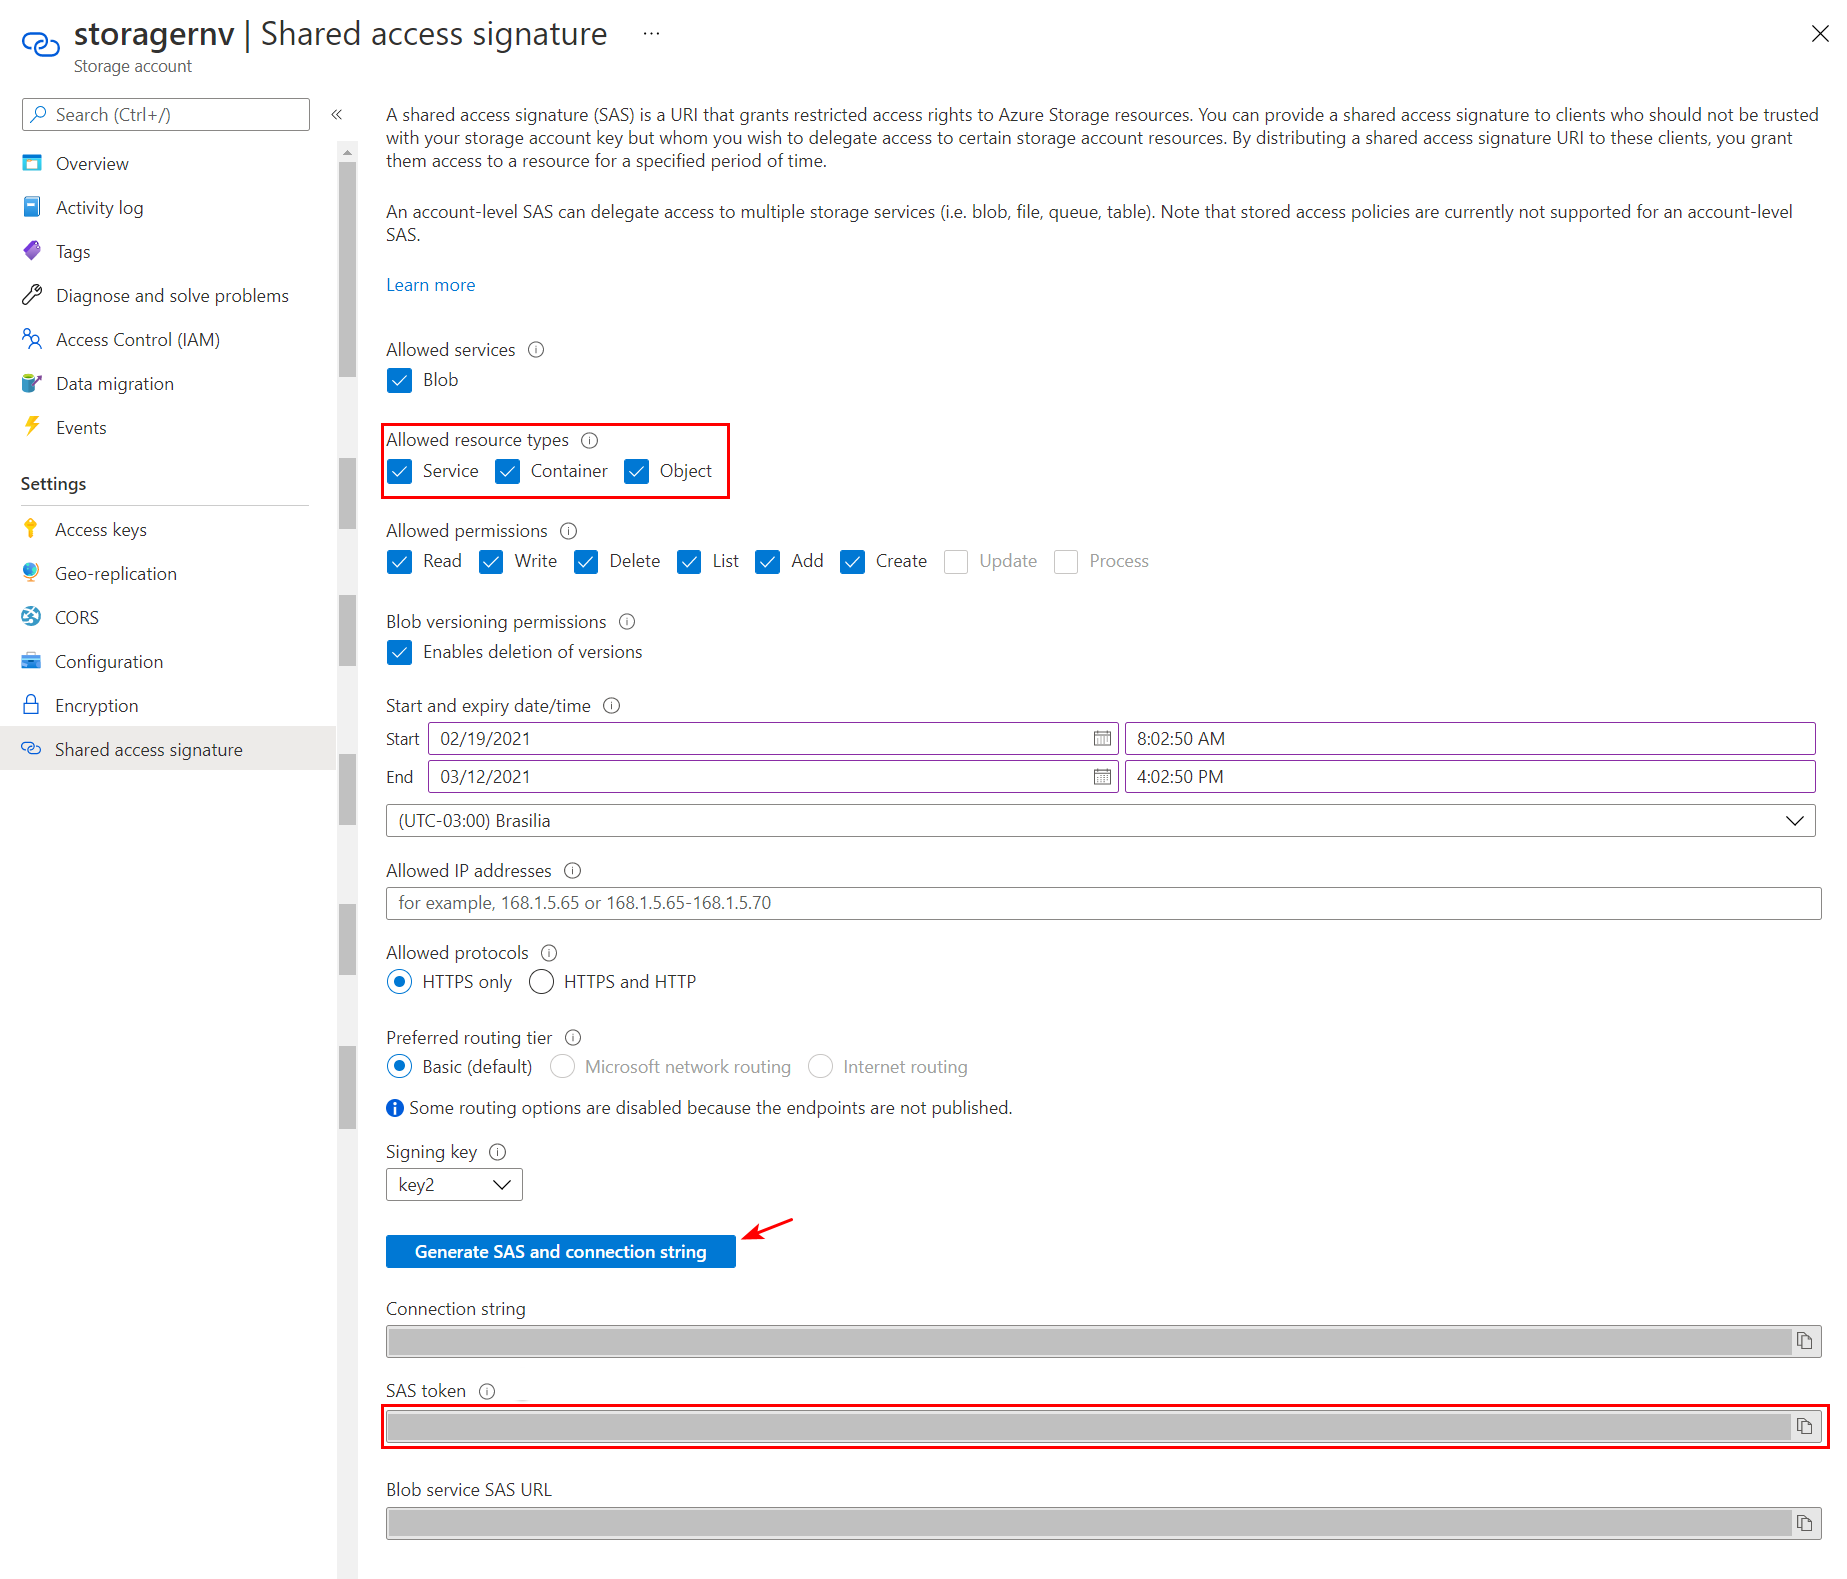Click info icon next to Signing key
Image resolution: width=1847 pixels, height=1579 pixels.
[498, 1152]
